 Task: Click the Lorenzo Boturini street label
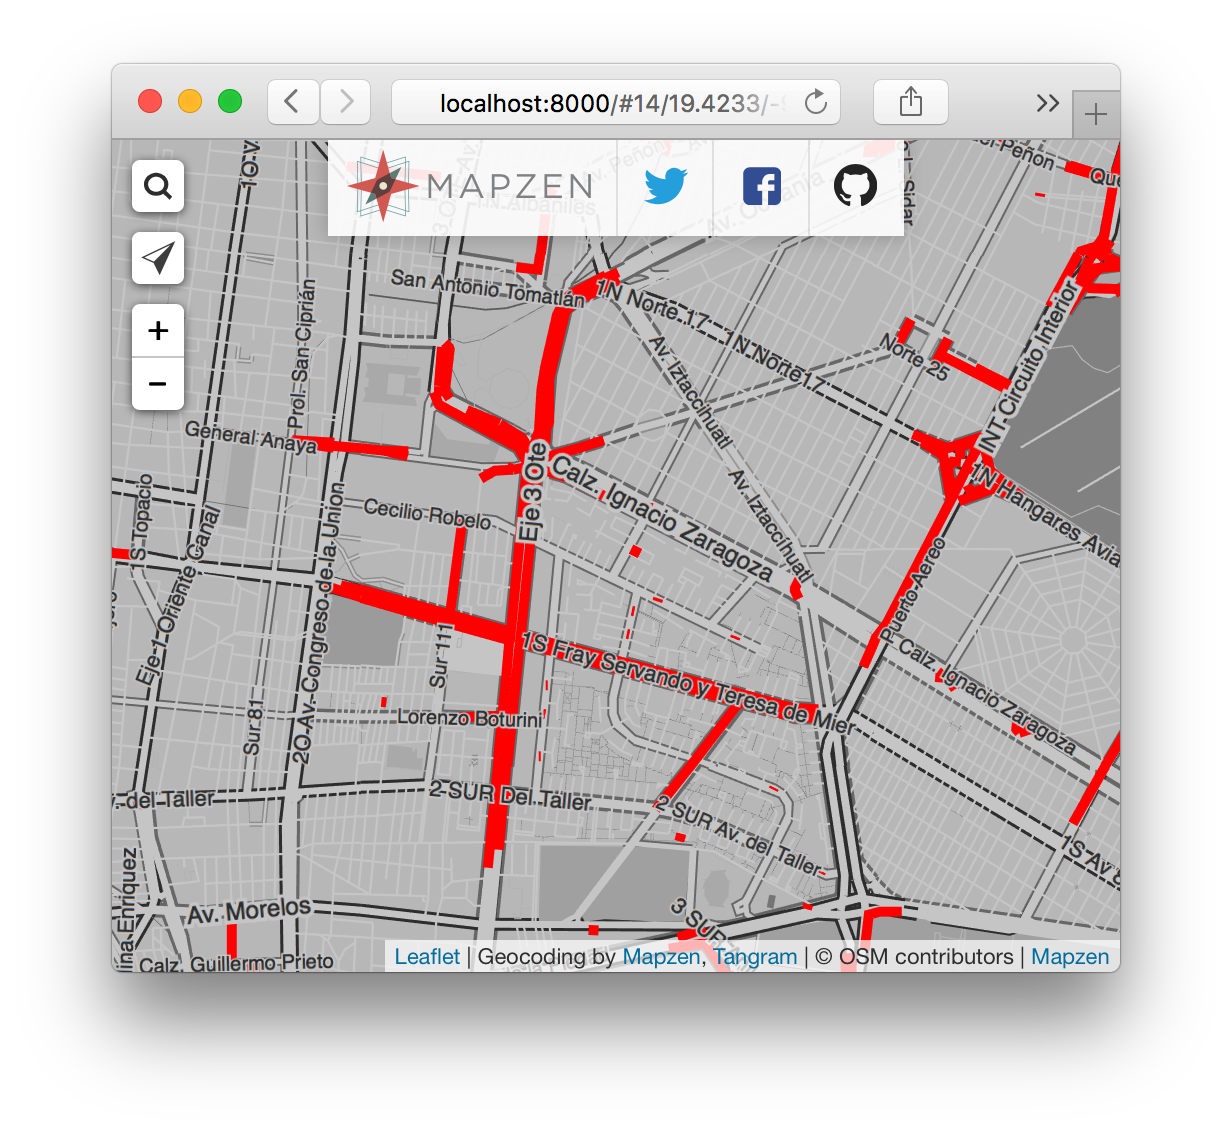(470, 718)
